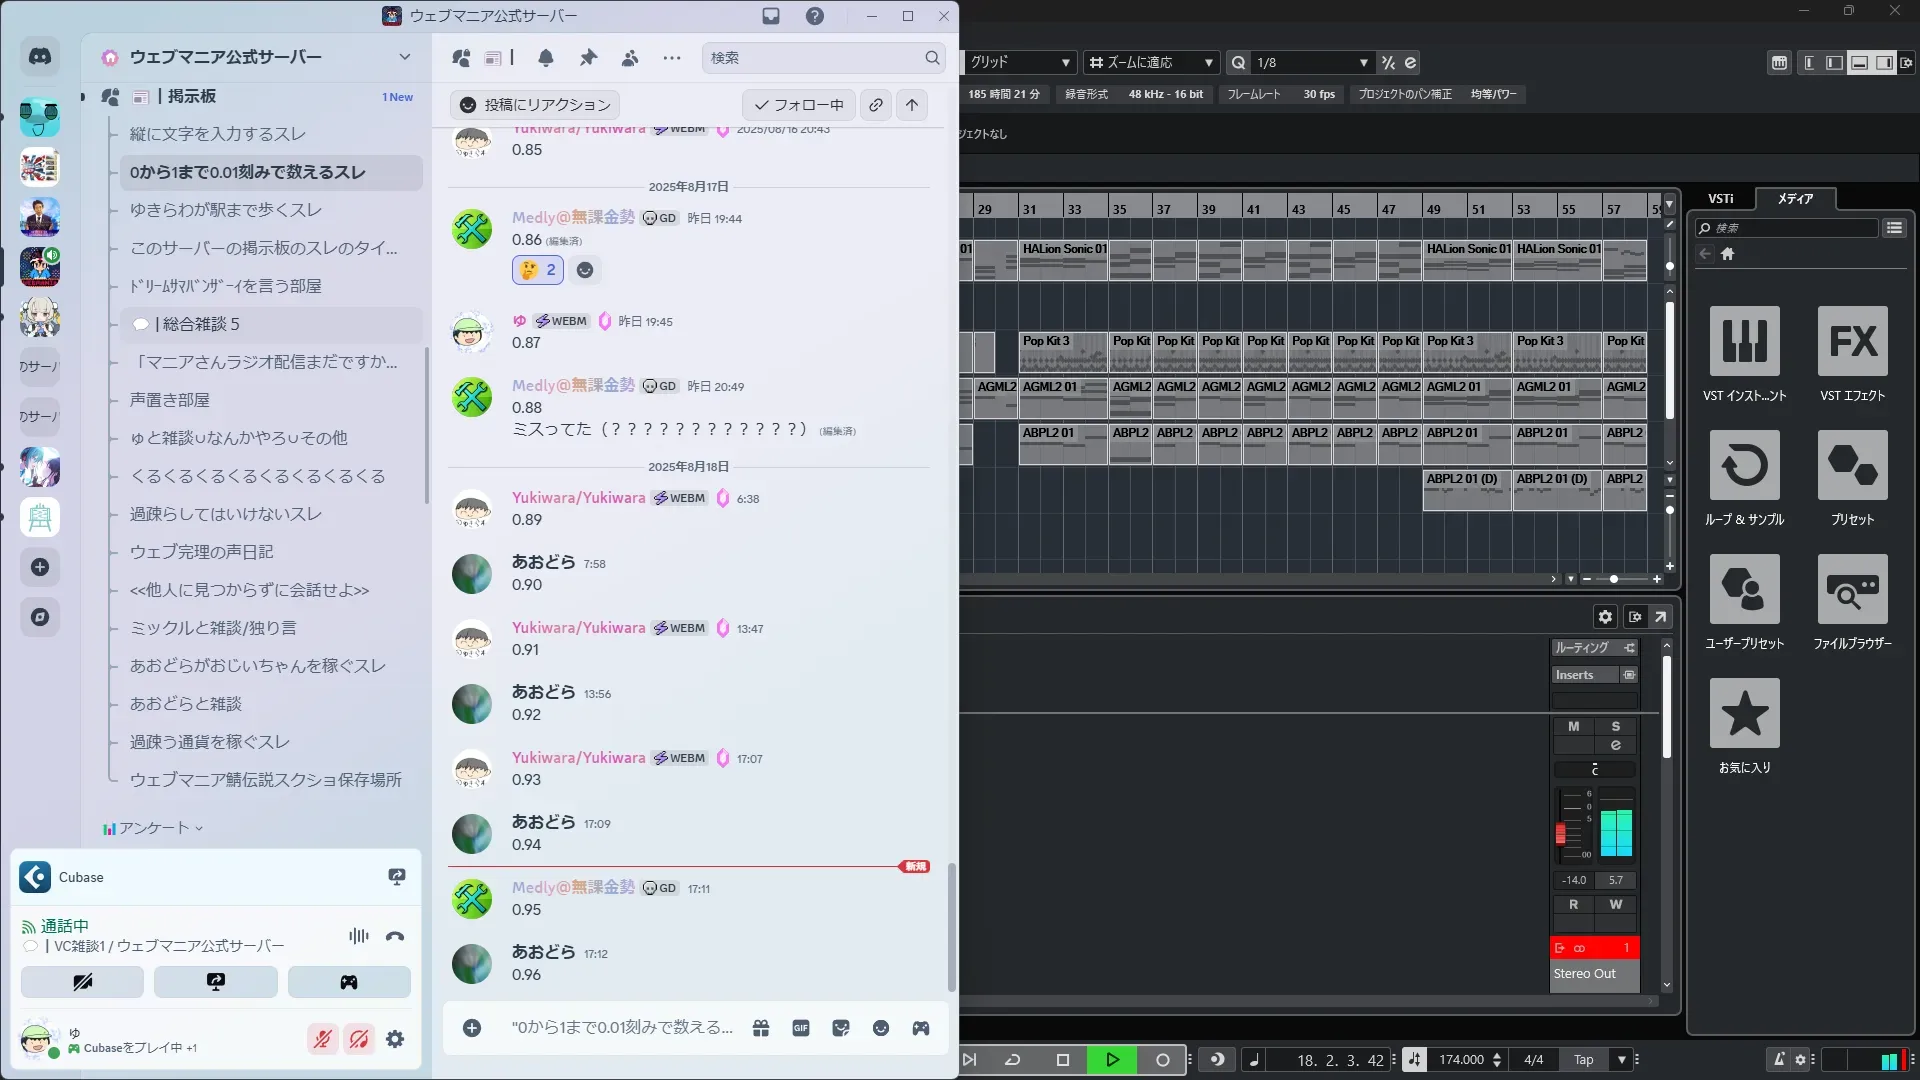Open Discord notification bell settings

546,58
